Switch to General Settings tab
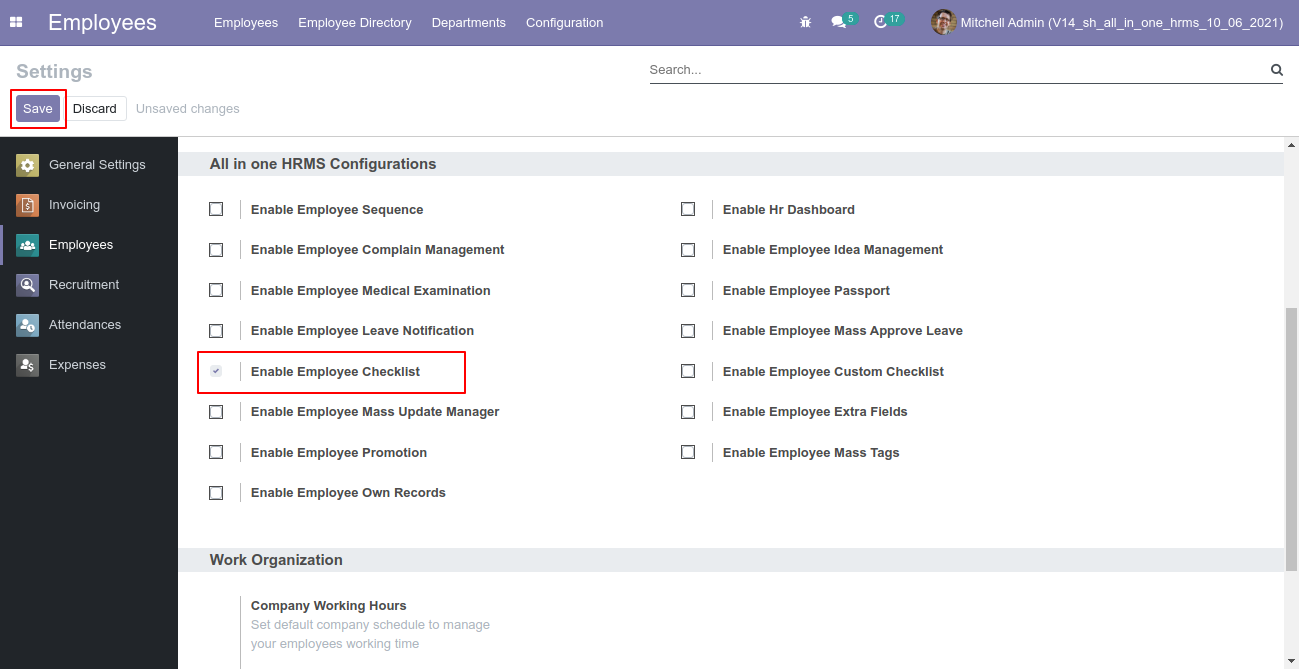The image size is (1299, 669). (89, 165)
